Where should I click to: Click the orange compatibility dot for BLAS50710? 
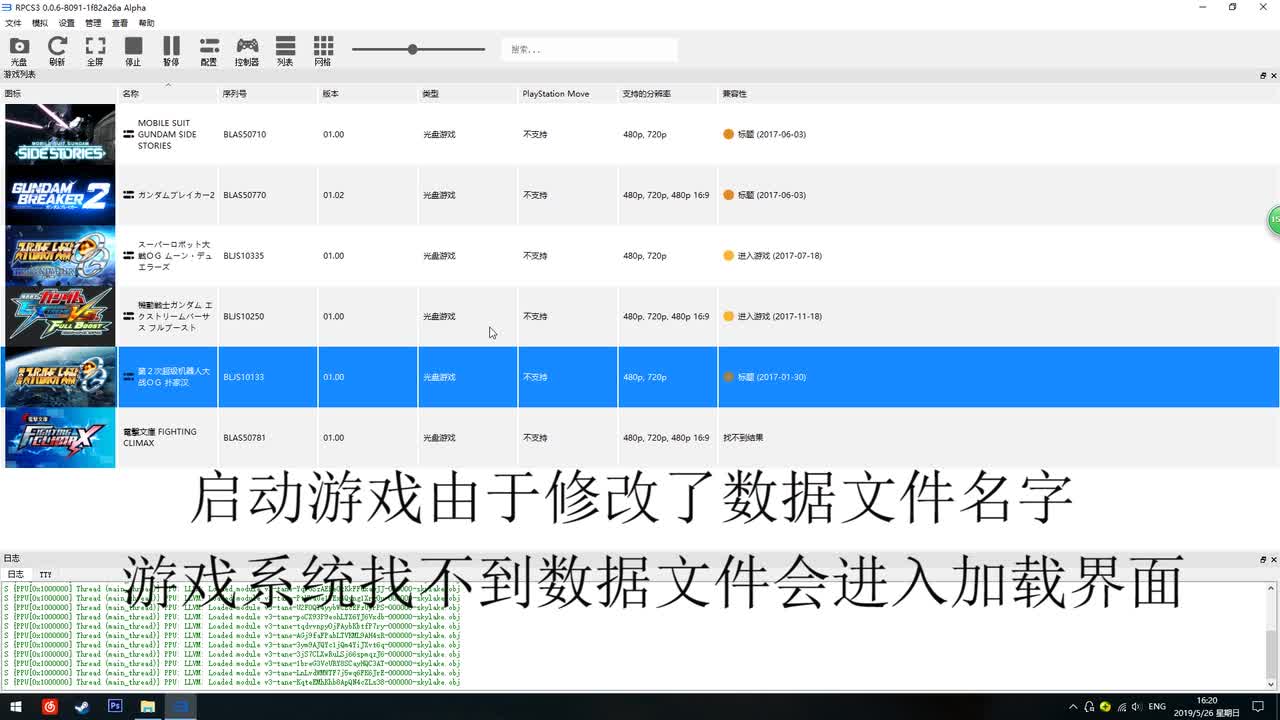[x=728, y=134]
